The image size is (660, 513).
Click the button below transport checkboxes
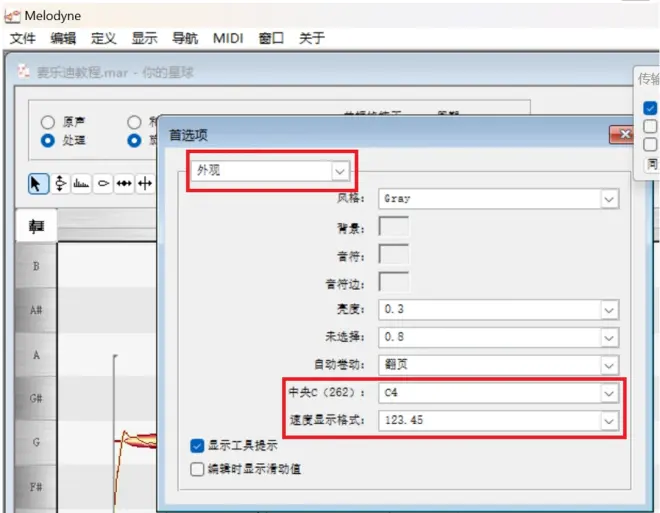tap(652, 165)
